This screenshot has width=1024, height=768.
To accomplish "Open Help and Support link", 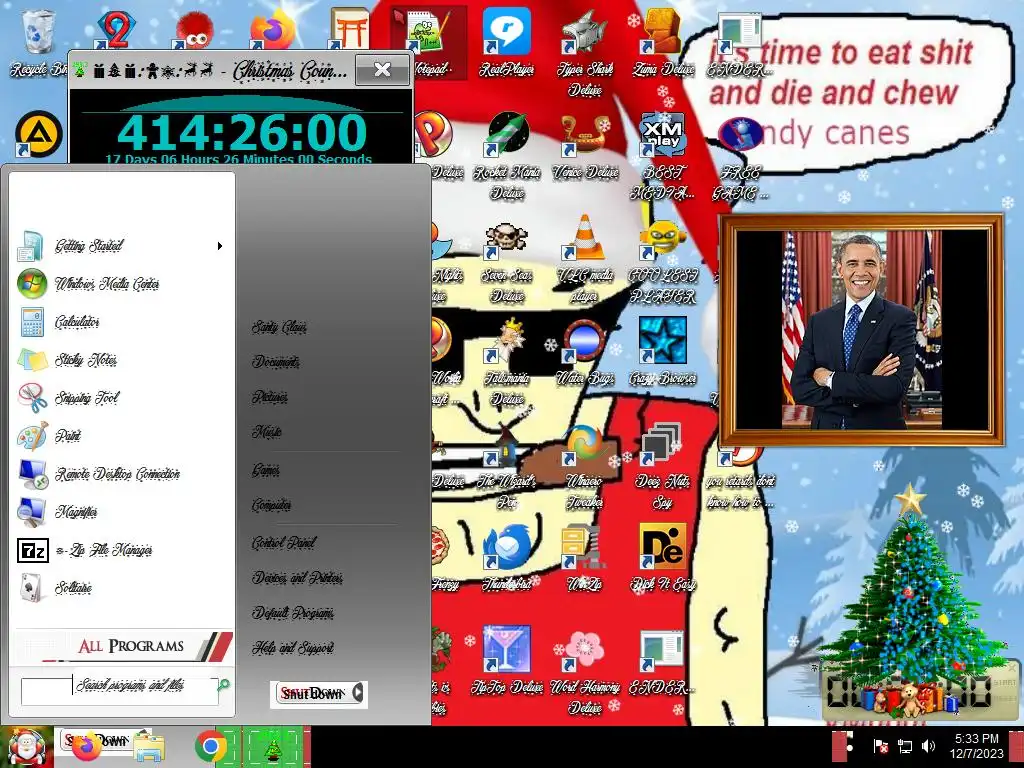I will pyautogui.click(x=293, y=647).
